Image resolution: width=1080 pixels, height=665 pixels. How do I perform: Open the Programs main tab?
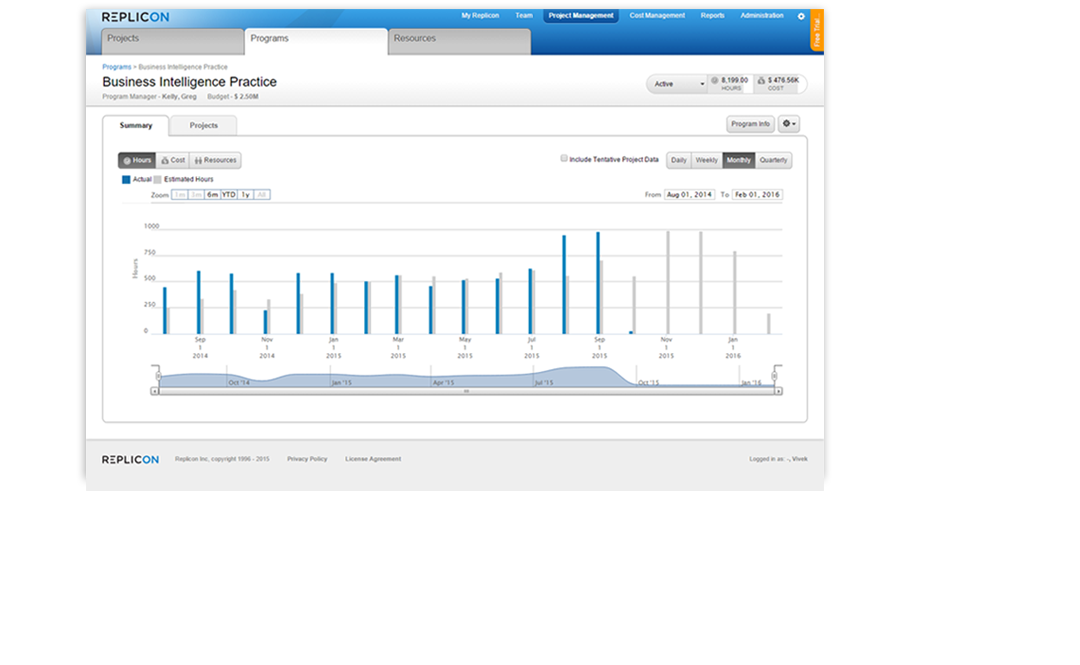(x=316, y=41)
